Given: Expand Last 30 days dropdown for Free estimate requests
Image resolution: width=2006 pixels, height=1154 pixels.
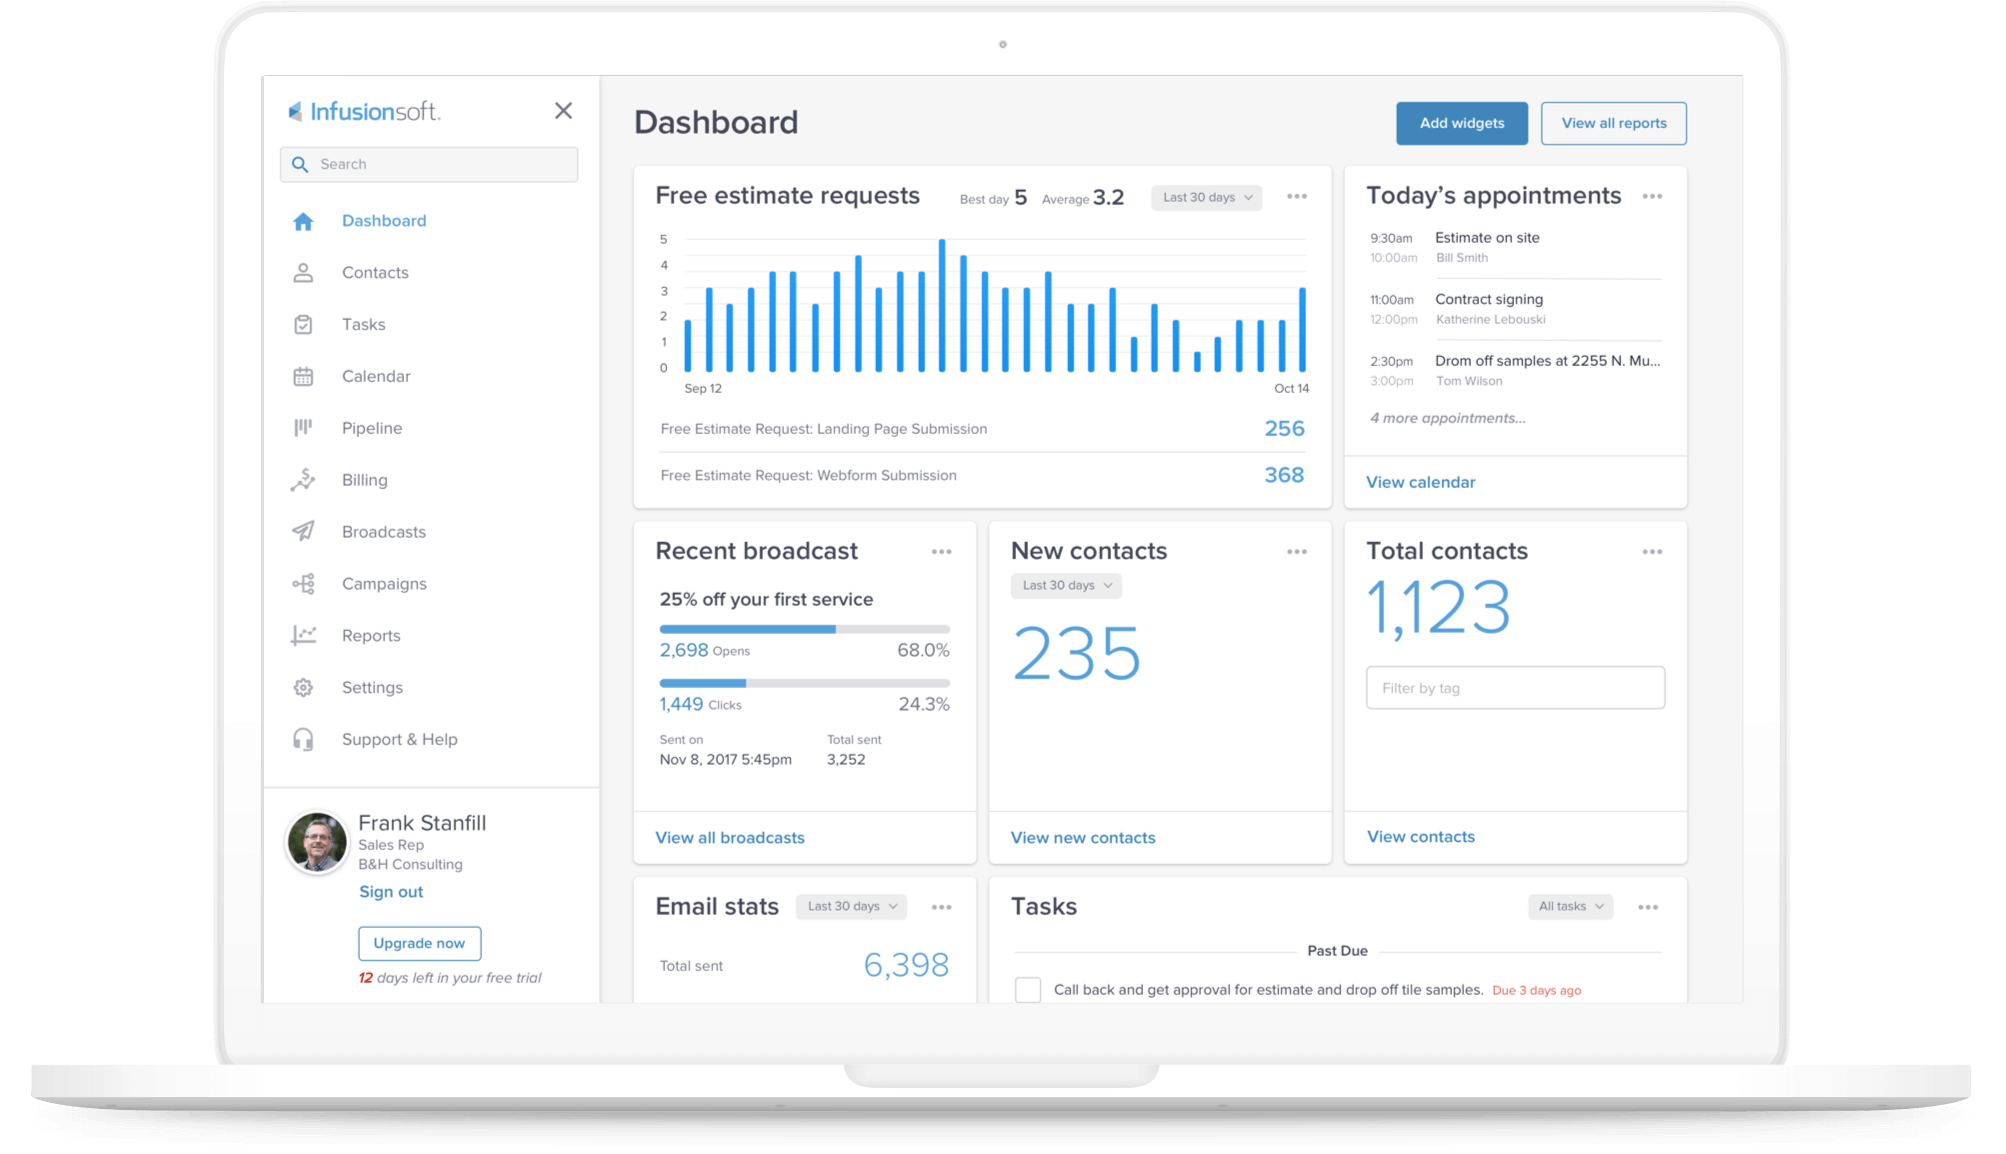Looking at the screenshot, I should [1206, 197].
